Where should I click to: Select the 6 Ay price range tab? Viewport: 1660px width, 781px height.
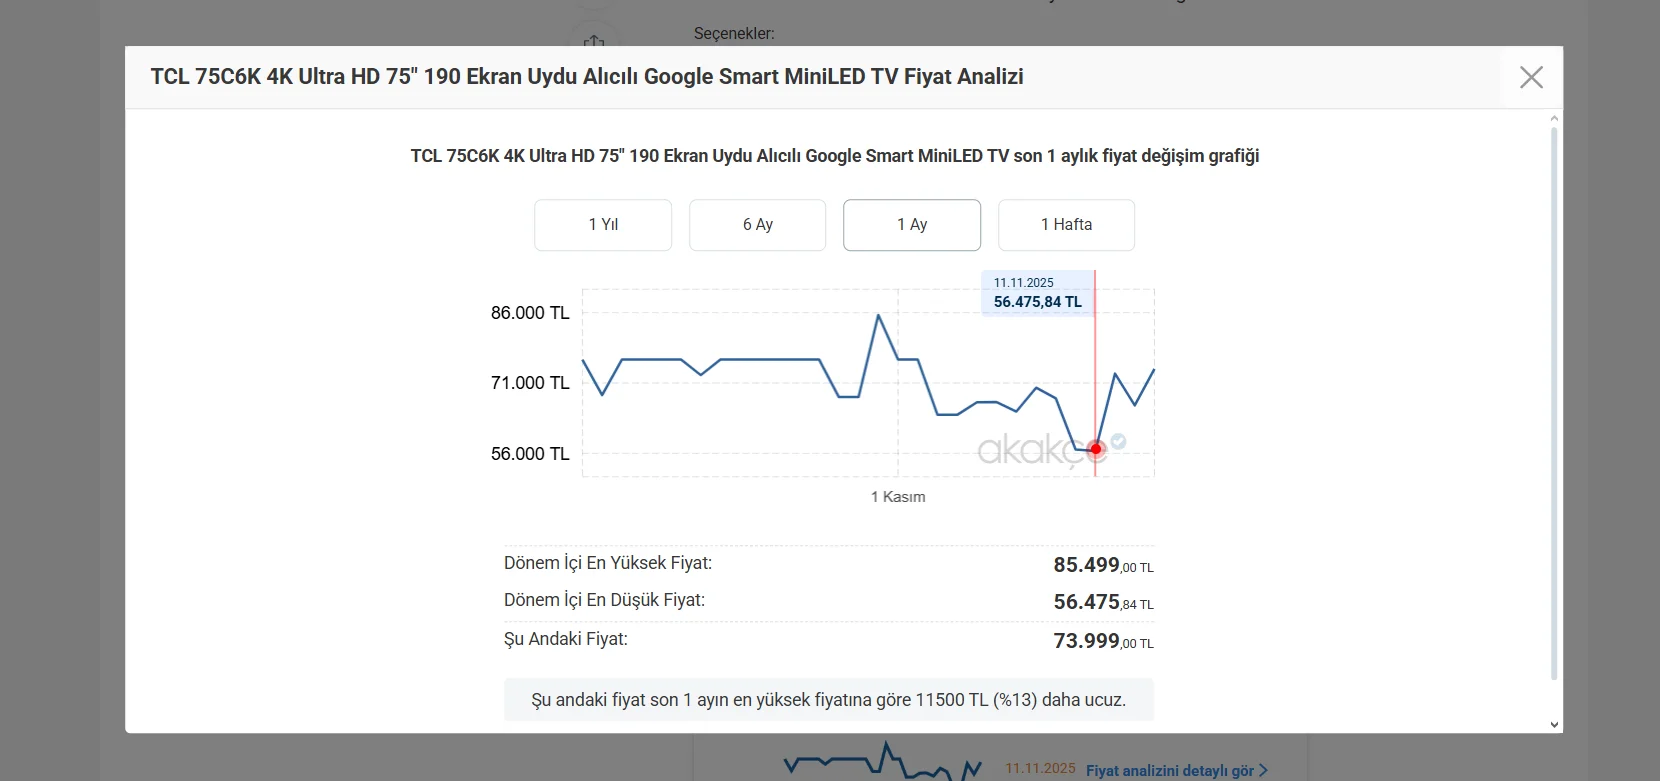click(757, 225)
